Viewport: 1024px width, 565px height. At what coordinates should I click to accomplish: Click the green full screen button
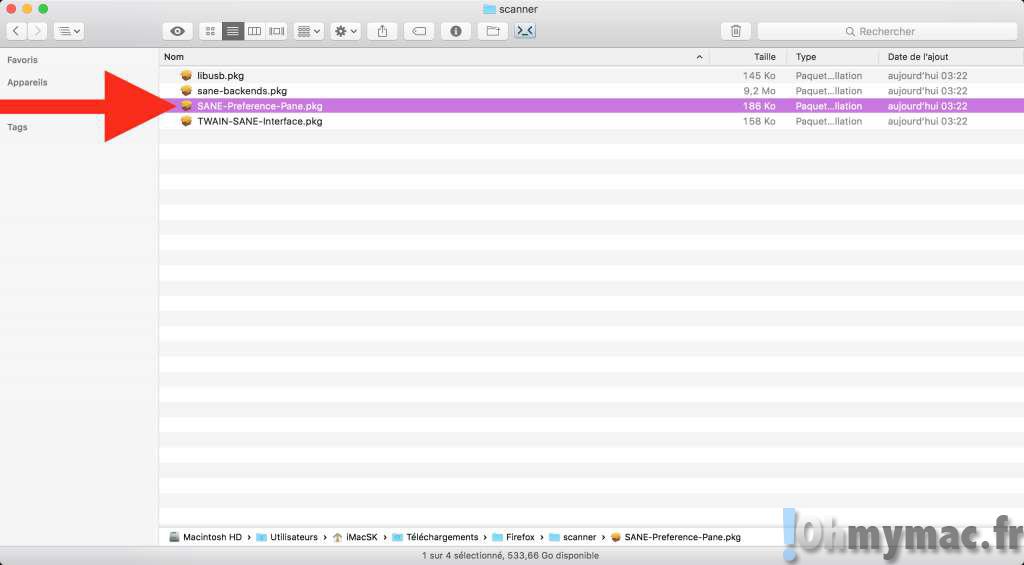pyautogui.click(x=43, y=8)
